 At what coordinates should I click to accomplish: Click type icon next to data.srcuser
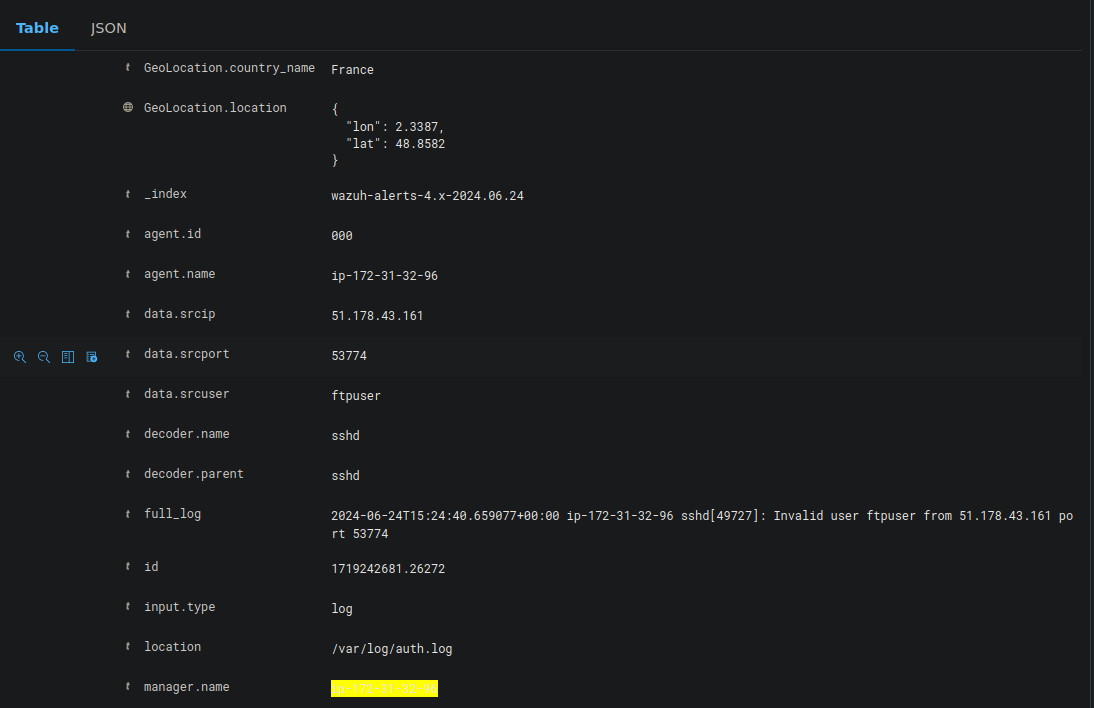tap(128, 394)
